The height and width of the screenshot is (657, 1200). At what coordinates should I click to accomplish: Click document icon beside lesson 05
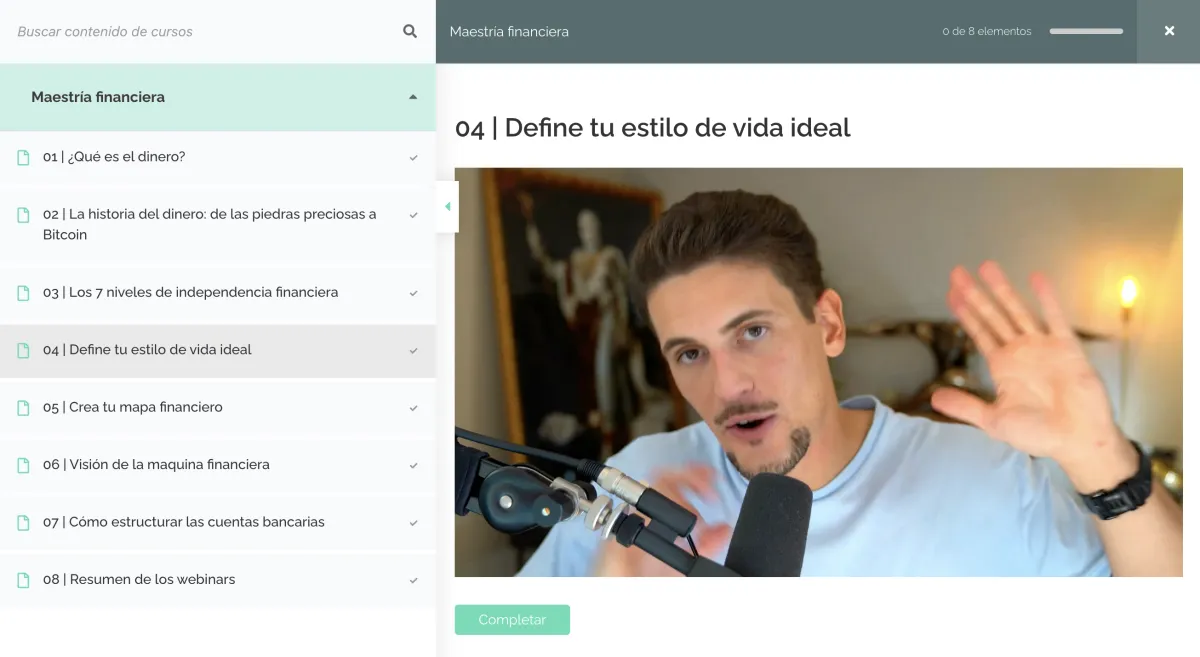[x=23, y=408]
